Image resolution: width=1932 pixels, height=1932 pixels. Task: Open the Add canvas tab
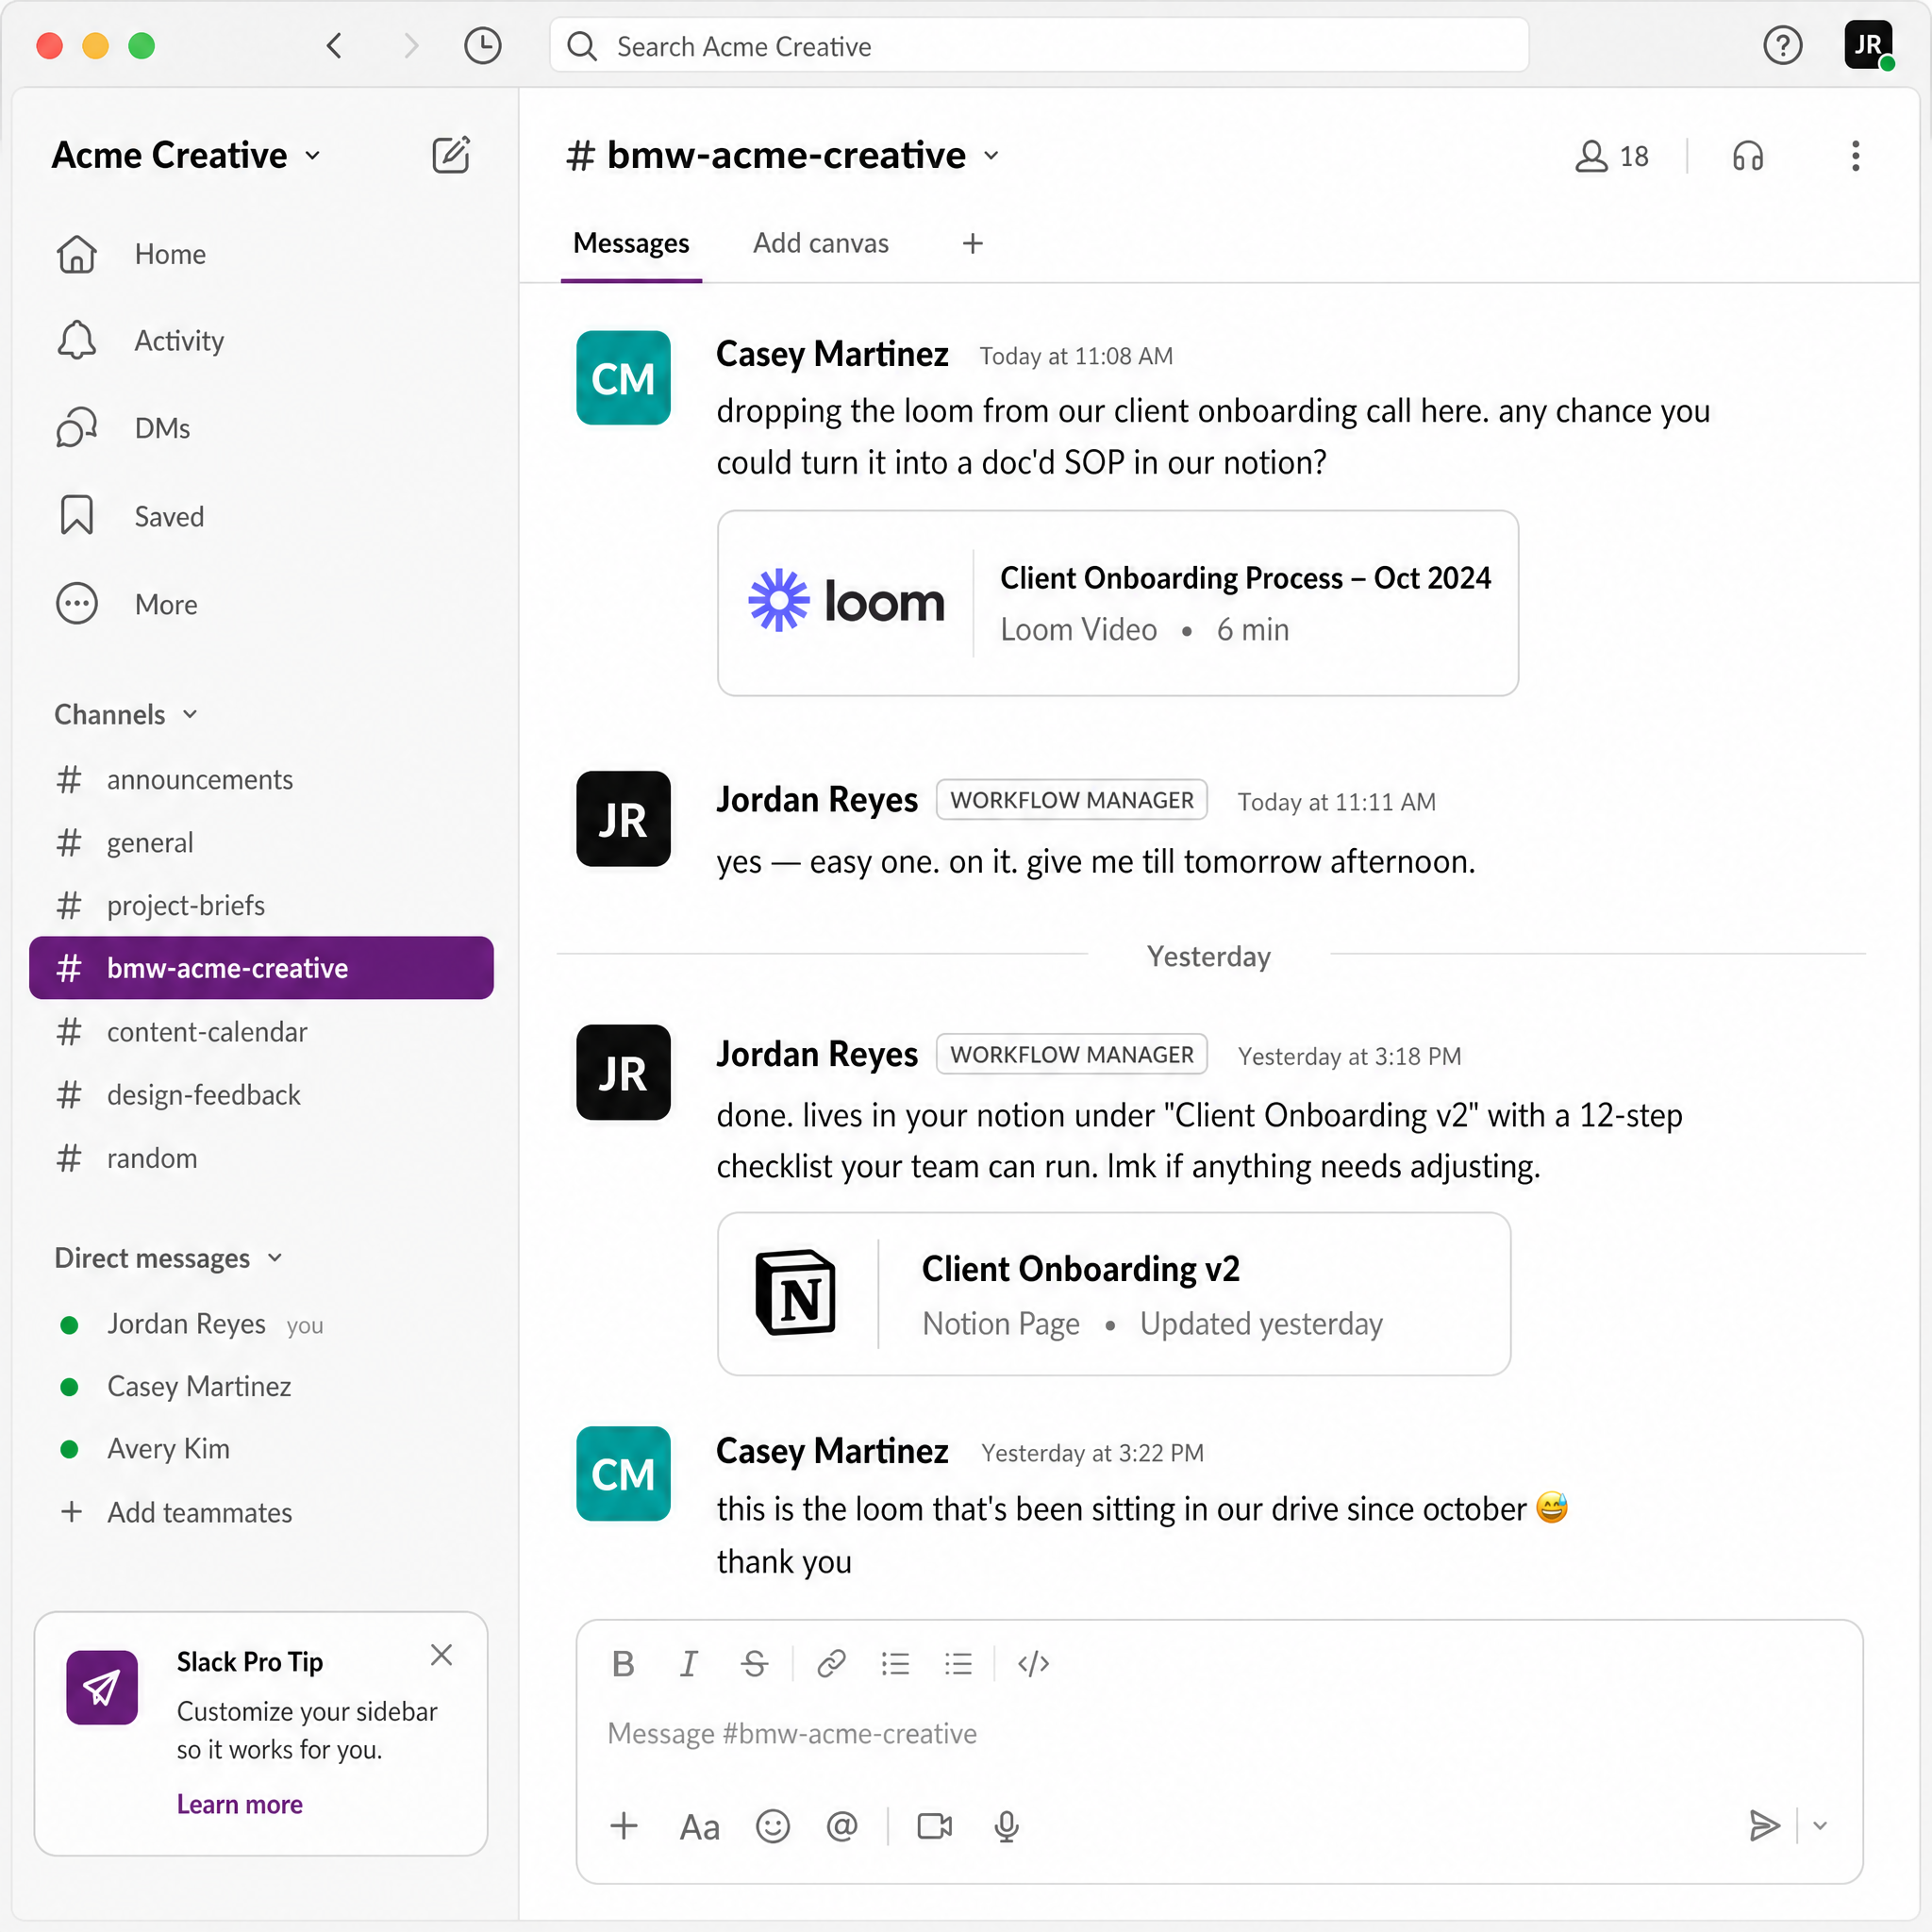821,243
